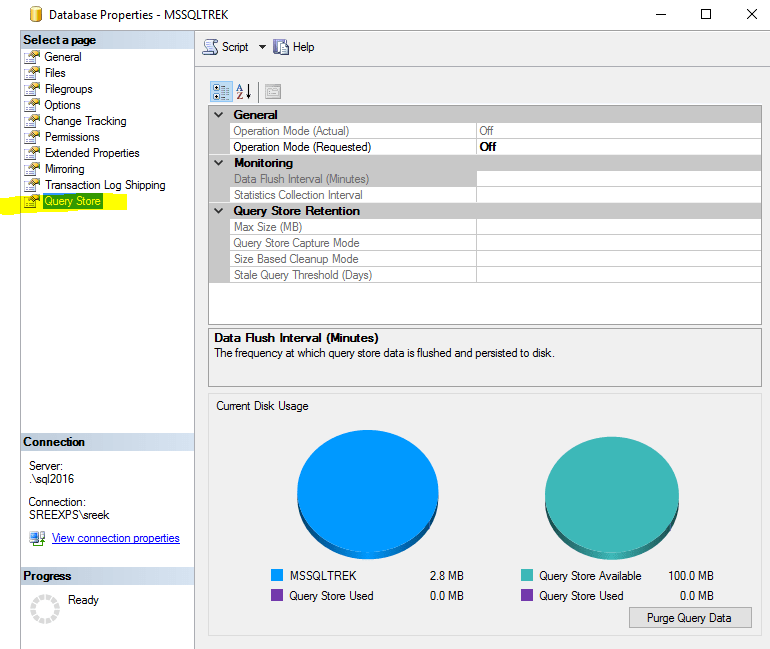Viewport: 770px width, 649px height.
Task: Open the Script dropdown arrow
Action: tap(262, 47)
